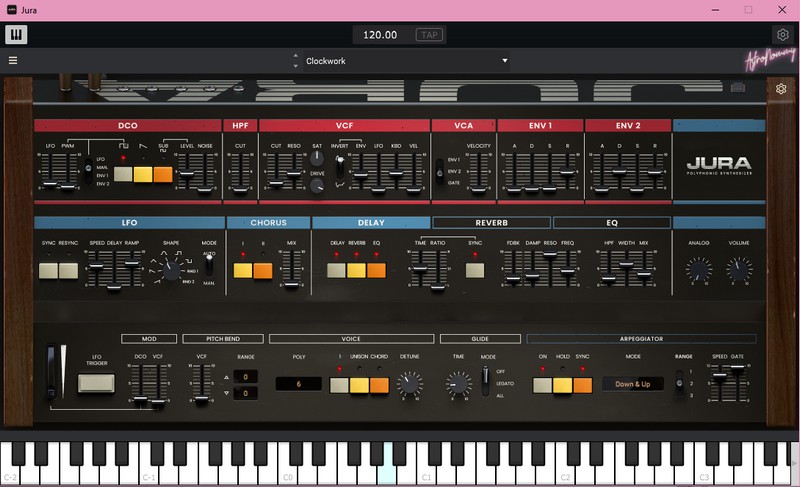Click the DETUNE knob
The height and width of the screenshot is (487, 800).
[x=410, y=385]
